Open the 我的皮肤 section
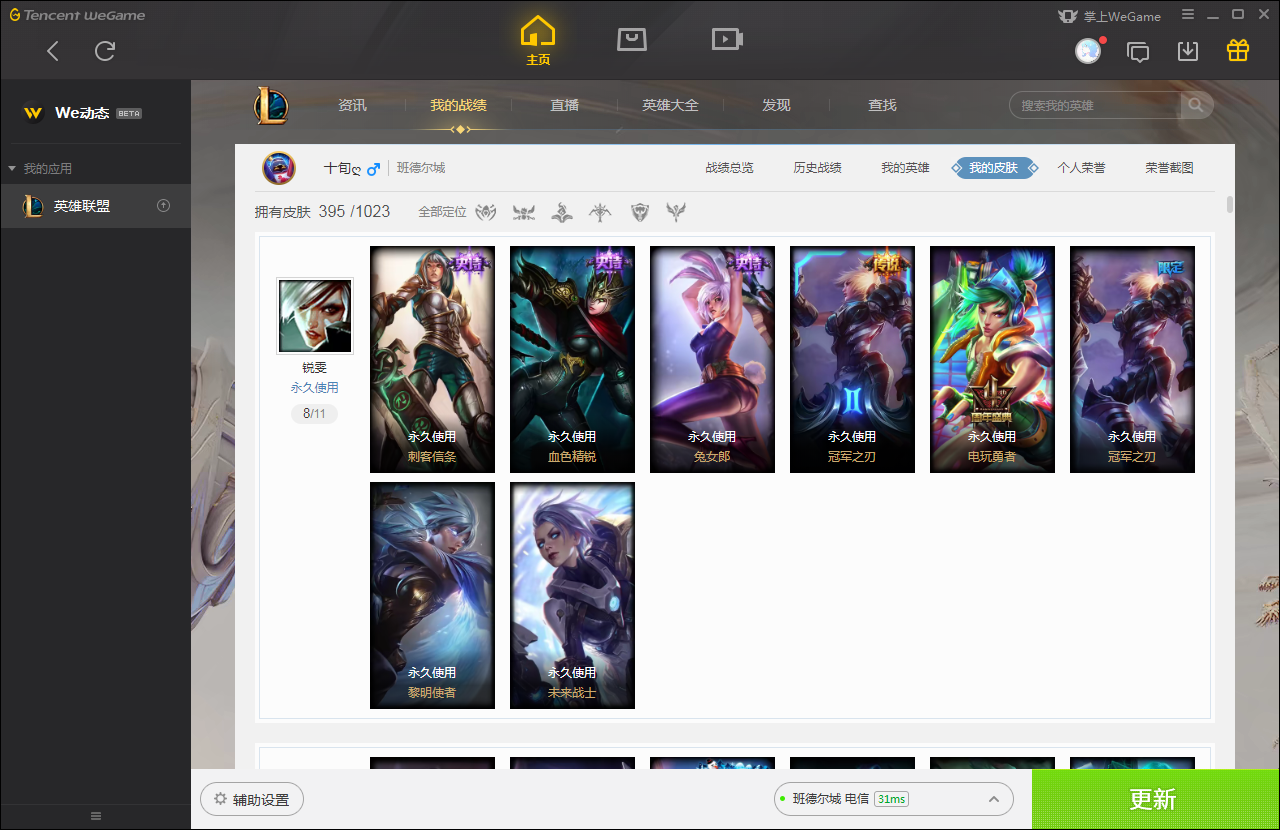 [x=994, y=168]
